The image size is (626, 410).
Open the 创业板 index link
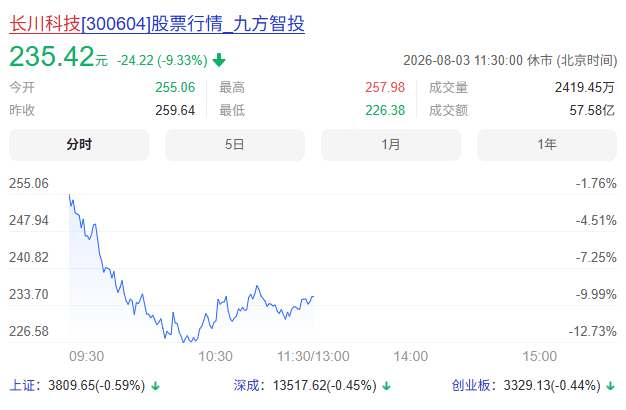click(x=471, y=386)
